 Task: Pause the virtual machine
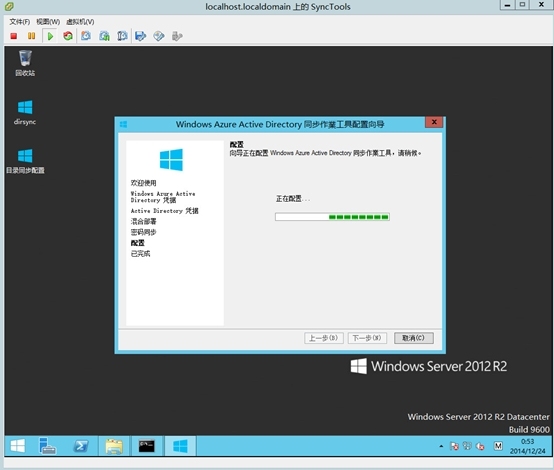(31, 36)
